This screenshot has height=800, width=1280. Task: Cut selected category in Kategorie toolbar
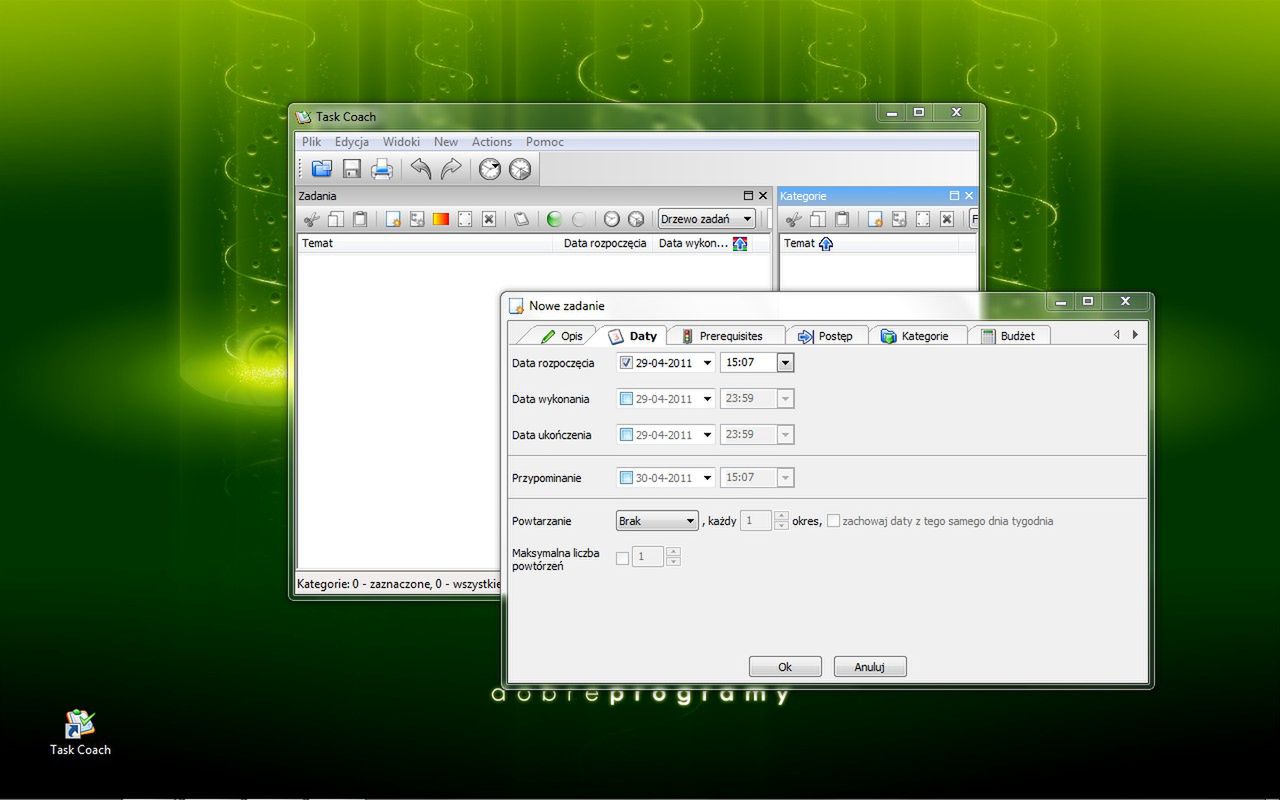794,219
